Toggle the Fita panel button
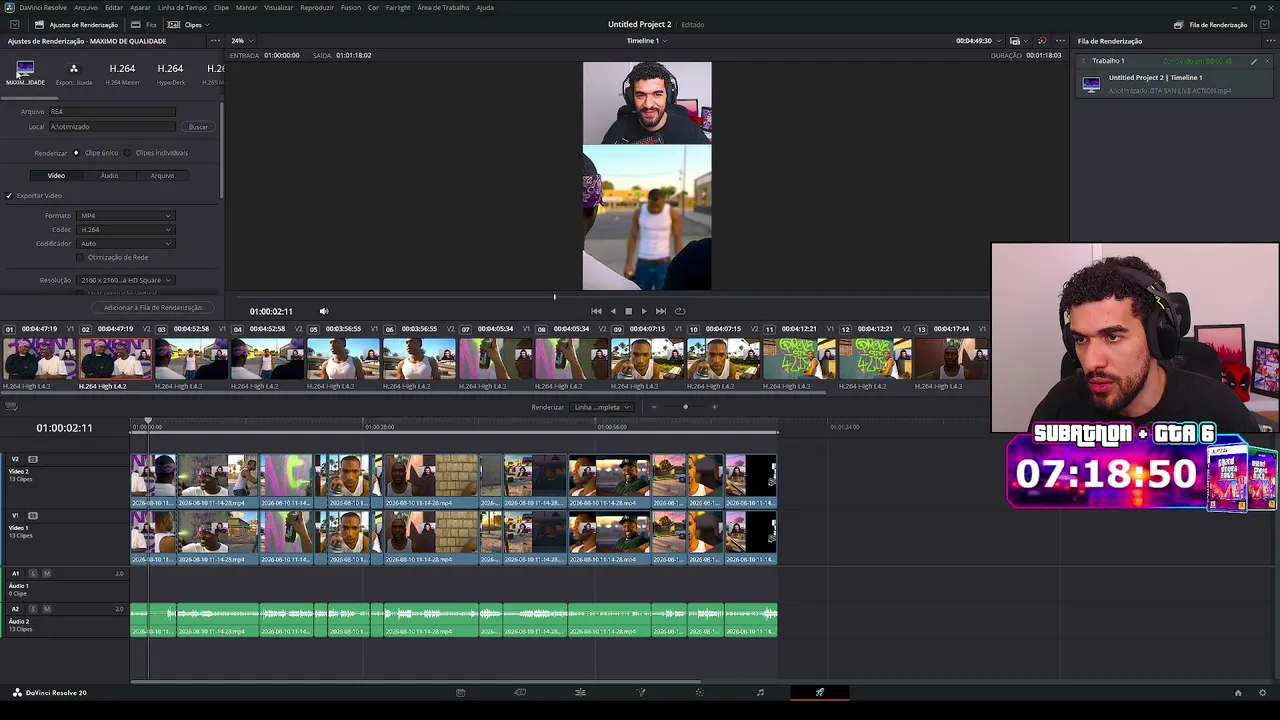 click(145, 25)
